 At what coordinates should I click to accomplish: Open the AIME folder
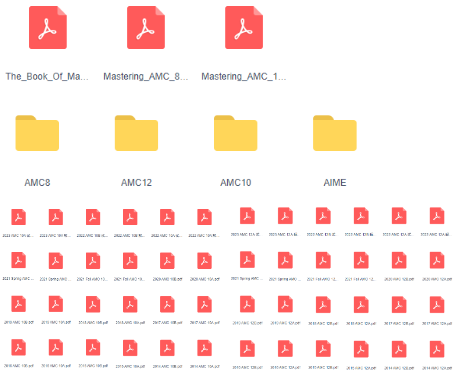[335, 133]
